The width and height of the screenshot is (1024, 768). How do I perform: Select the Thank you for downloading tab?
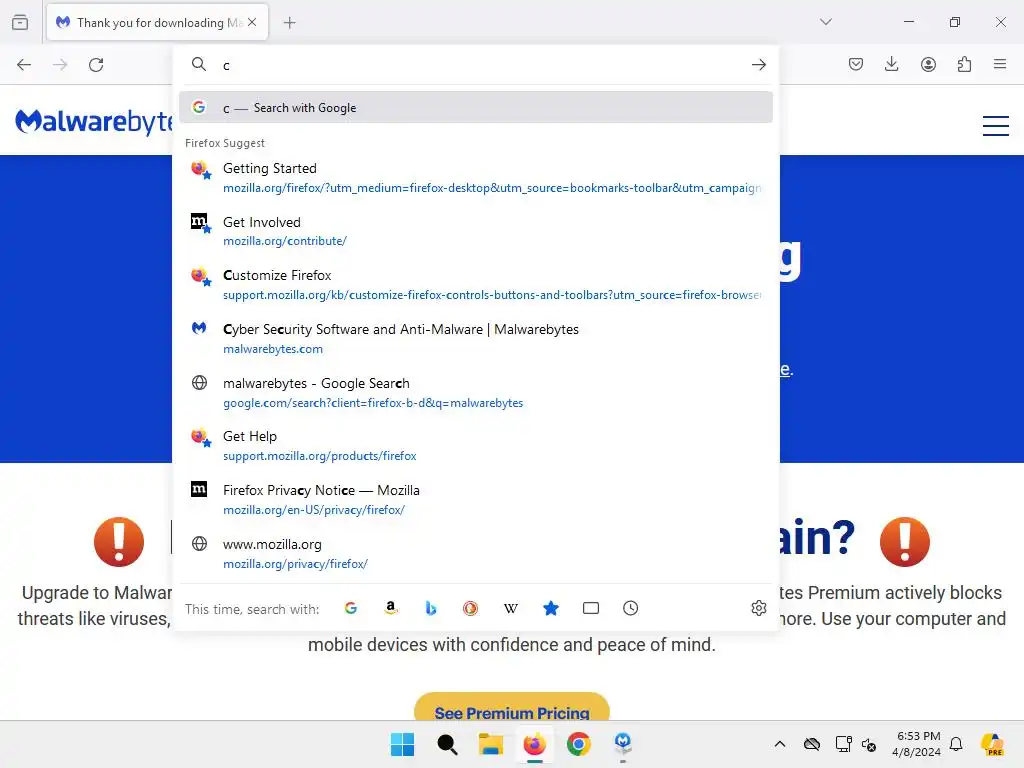[x=157, y=22]
